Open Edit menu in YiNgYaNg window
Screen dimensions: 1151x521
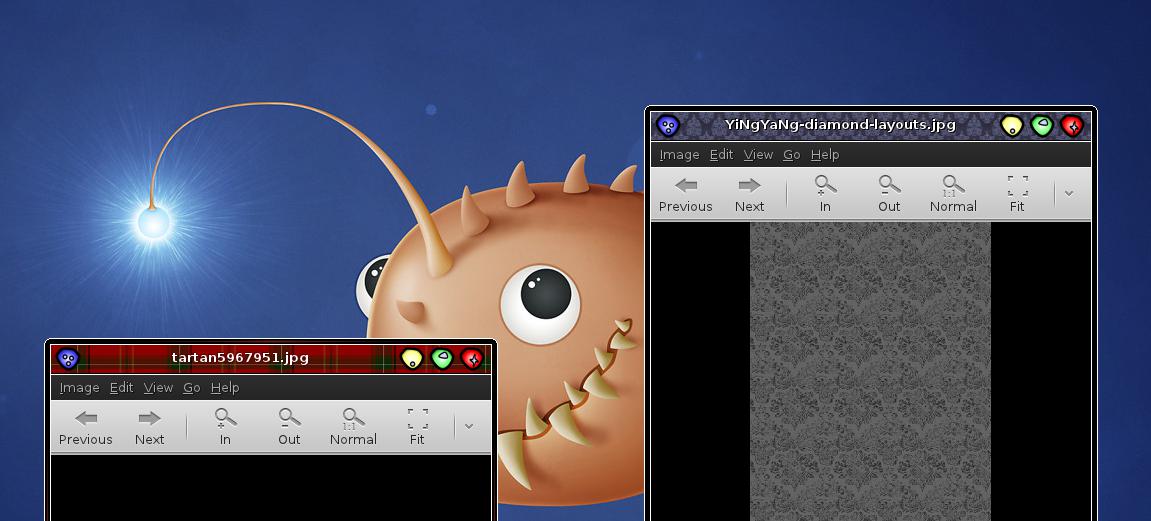pyautogui.click(x=722, y=155)
